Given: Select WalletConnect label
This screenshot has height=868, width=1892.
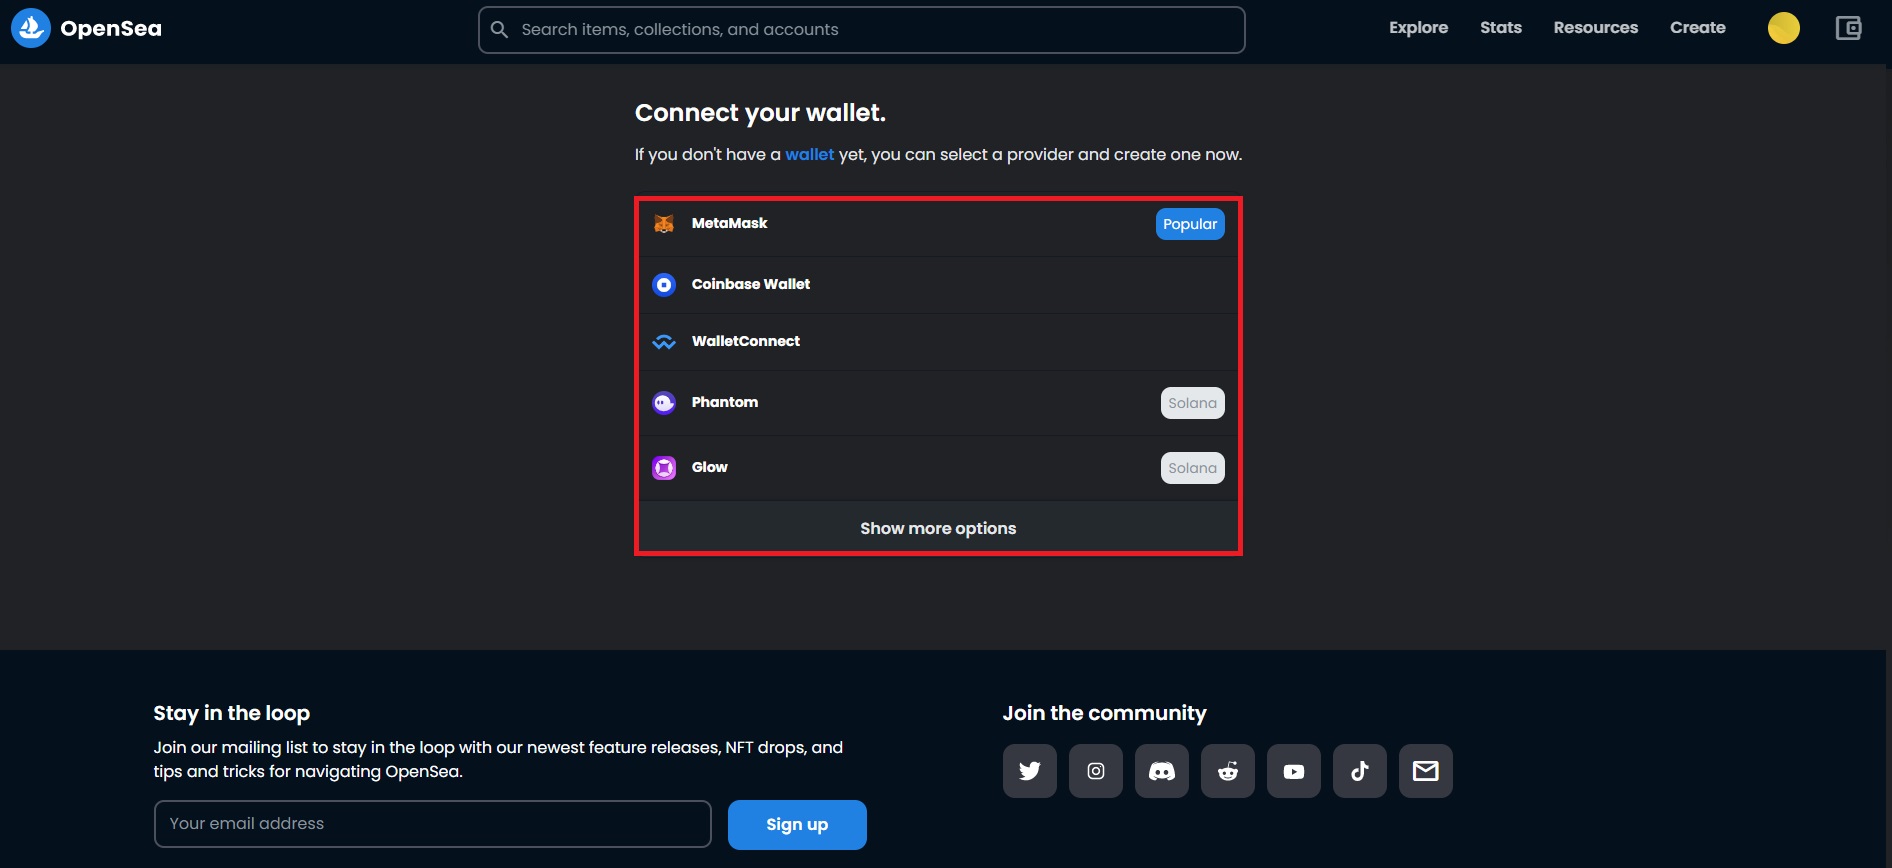Looking at the screenshot, I should click(746, 341).
